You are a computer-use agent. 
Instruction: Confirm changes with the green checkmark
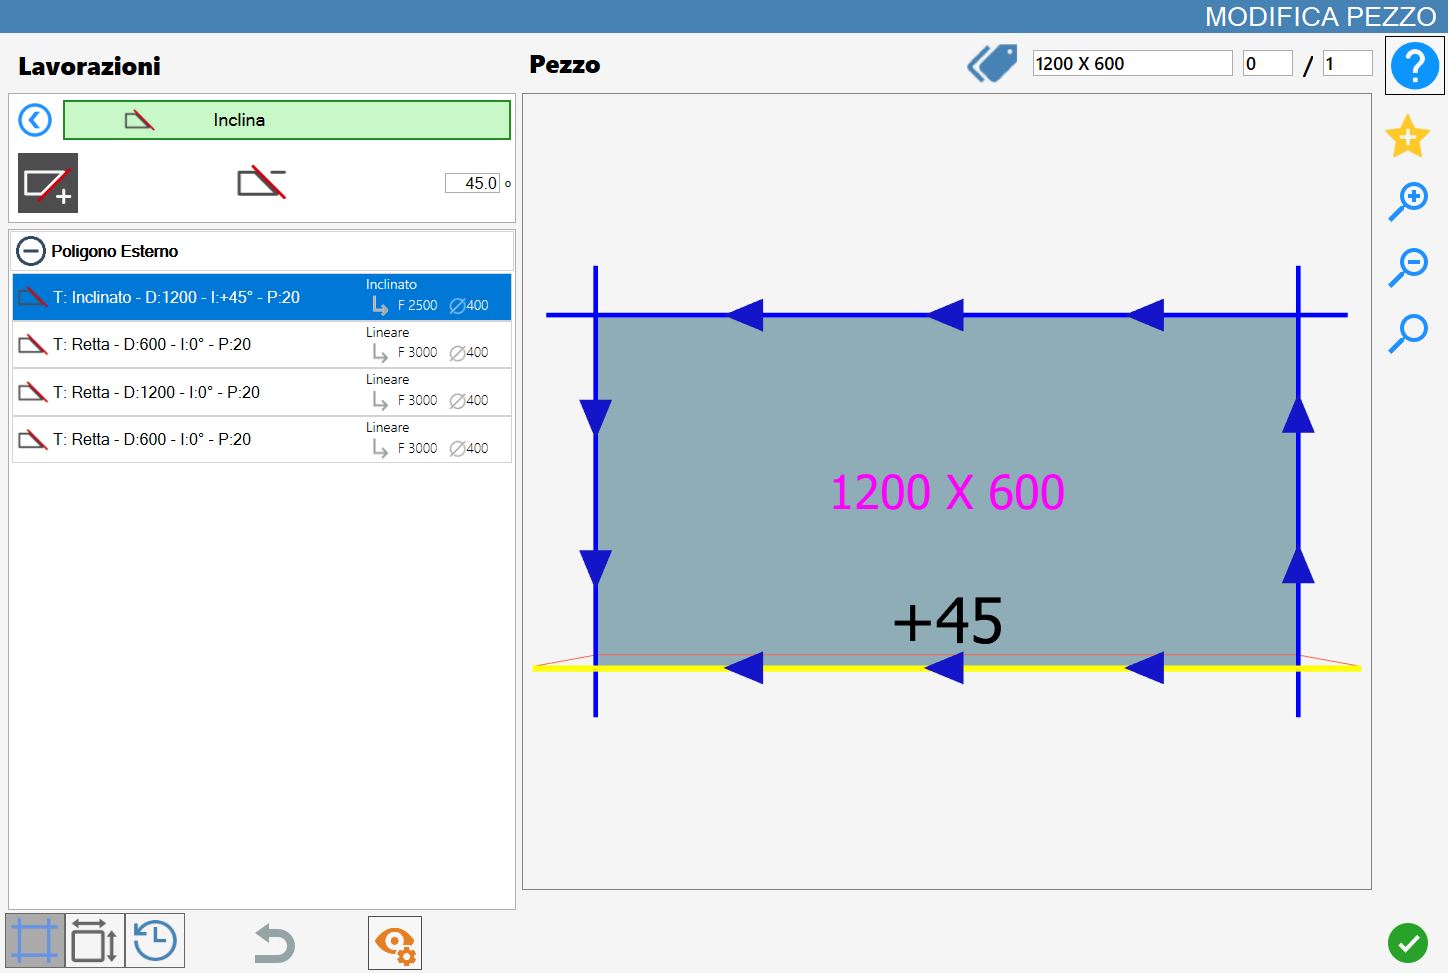coord(1408,942)
